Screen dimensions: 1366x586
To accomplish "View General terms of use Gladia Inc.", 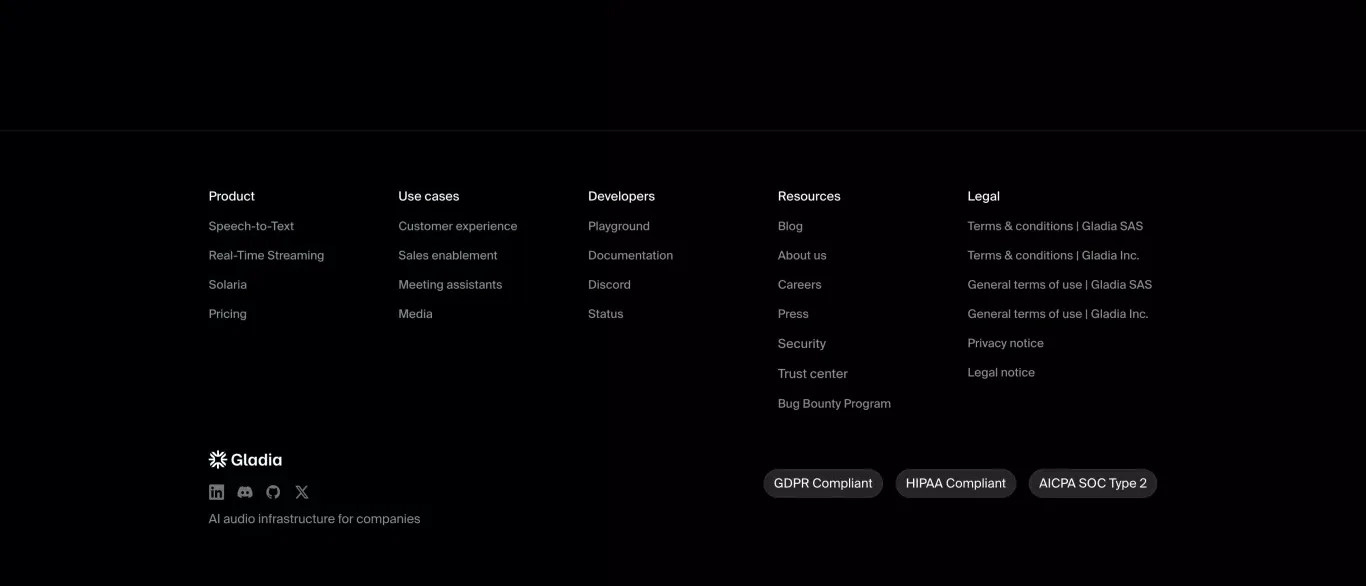I will tap(1058, 313).
